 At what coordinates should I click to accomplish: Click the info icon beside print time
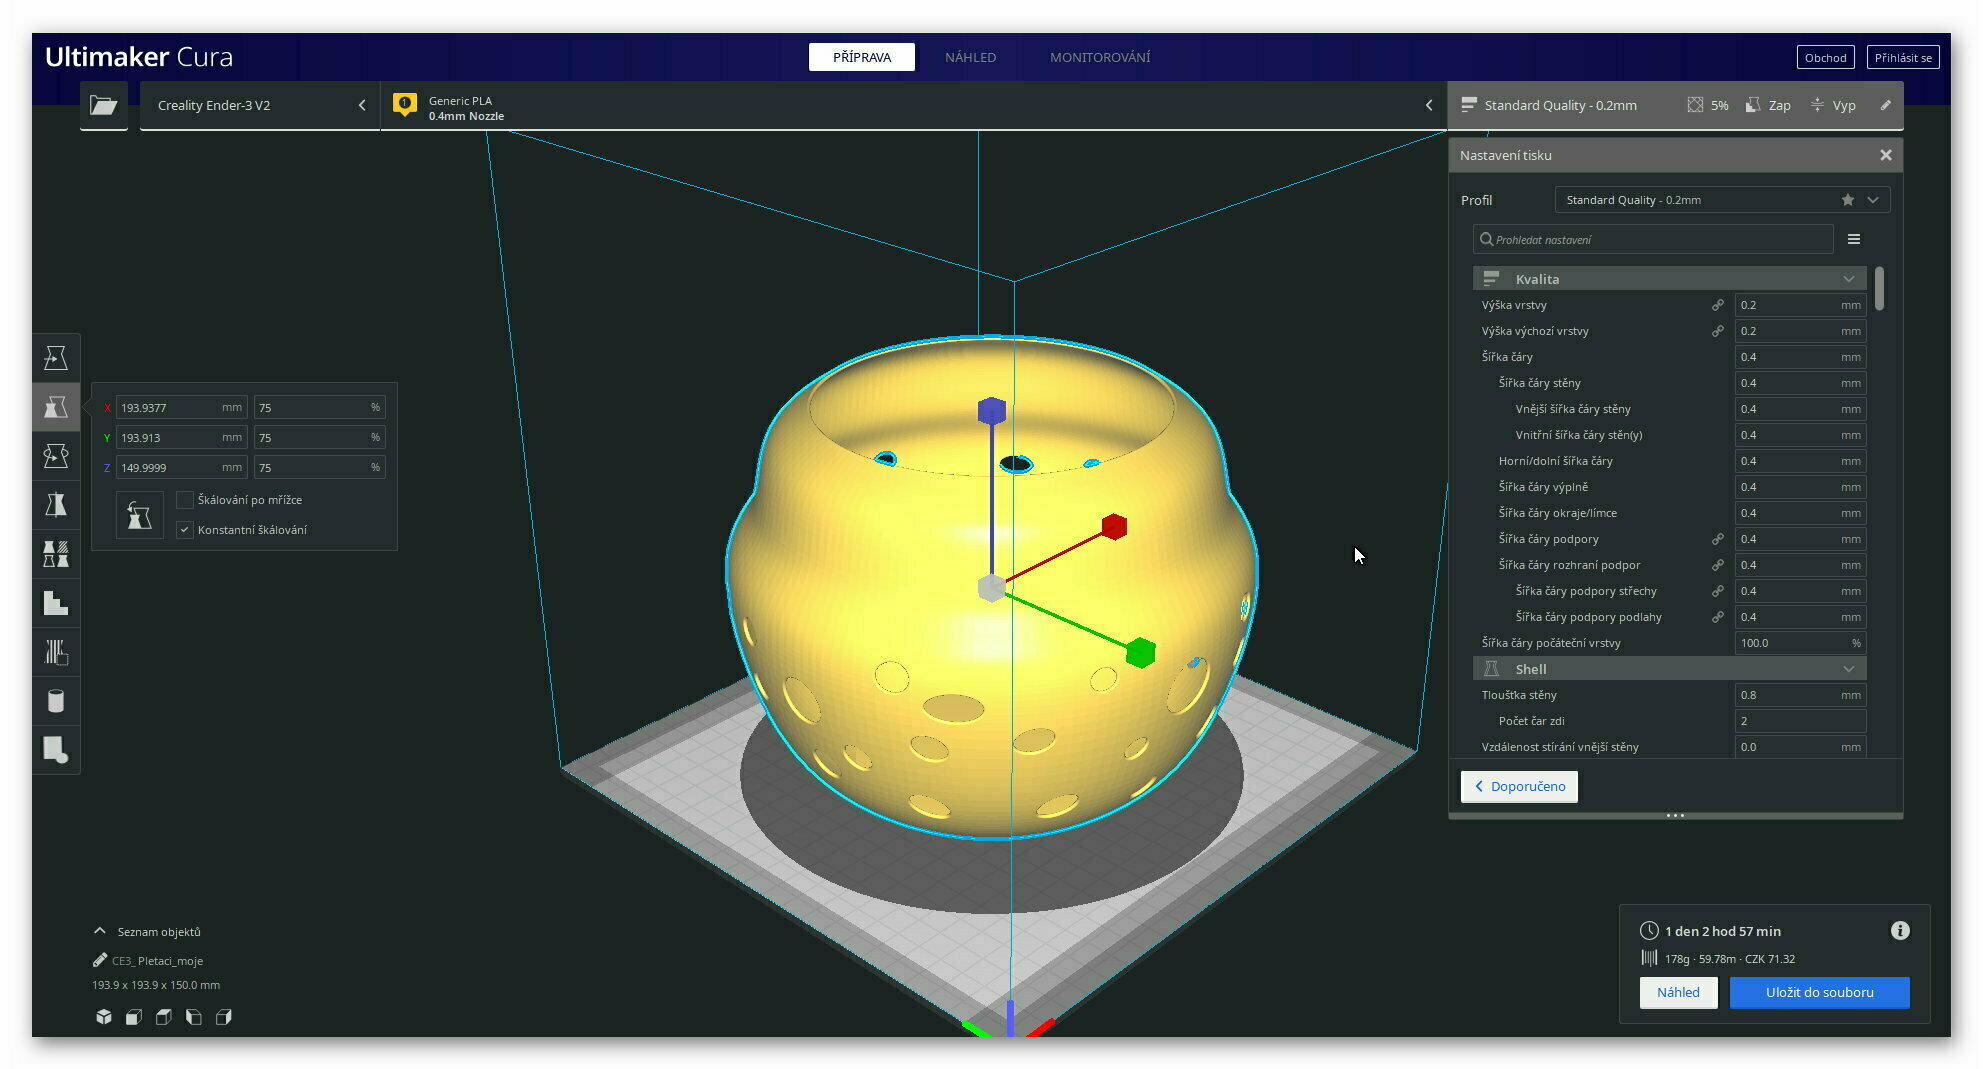pyautogui.click(x=1900, y=931)
